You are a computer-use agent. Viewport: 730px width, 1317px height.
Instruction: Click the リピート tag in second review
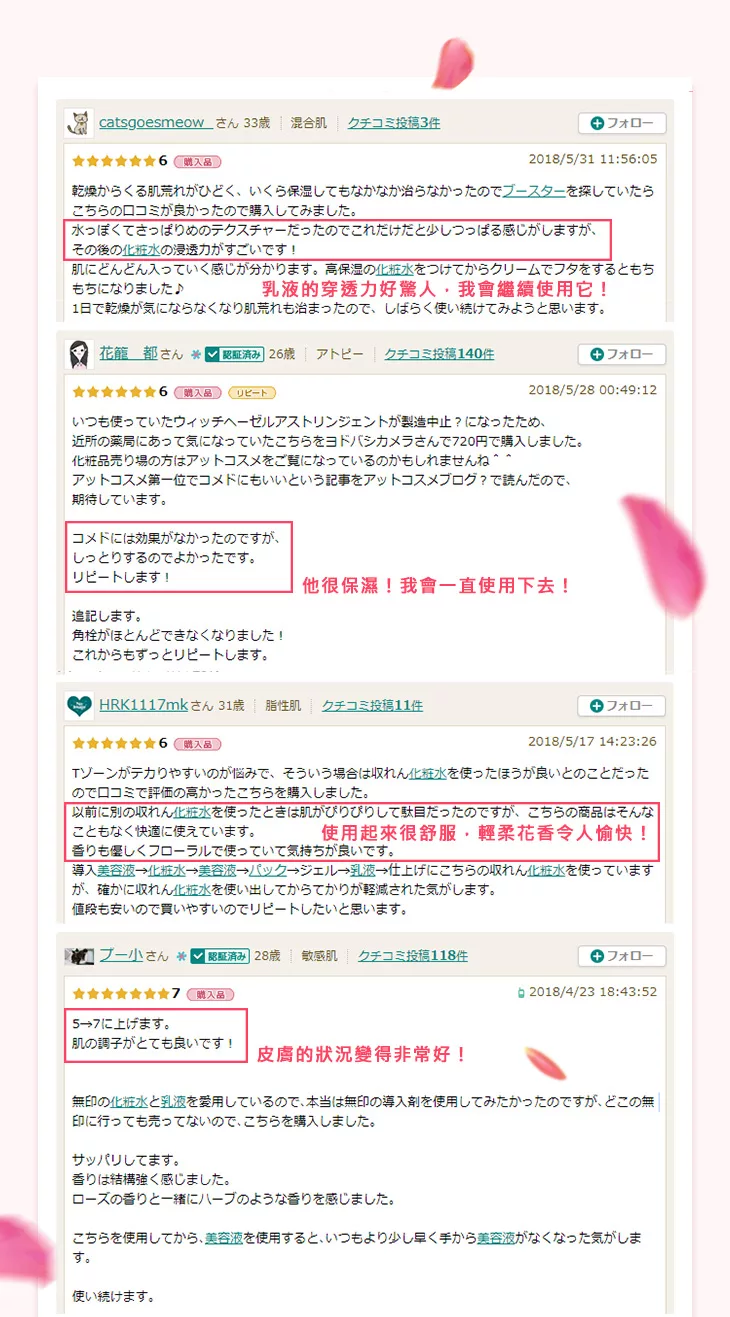click(x=252, y=392)
